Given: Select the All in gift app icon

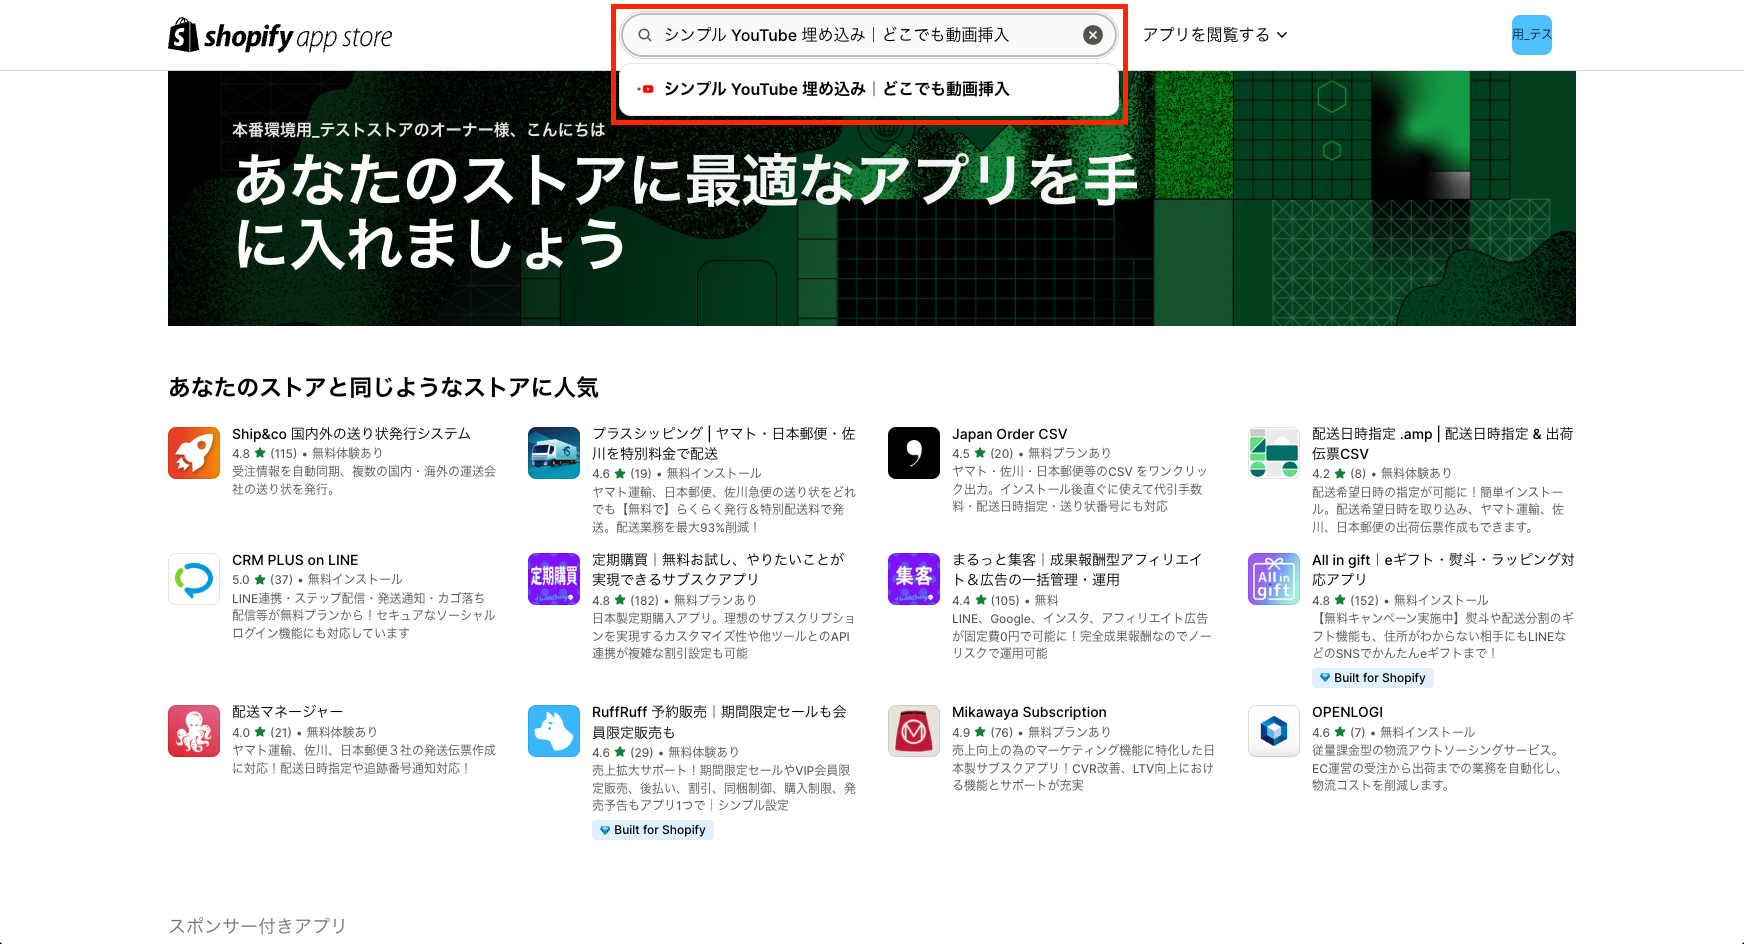Looking at the screenshot, I should [1273, 579].
